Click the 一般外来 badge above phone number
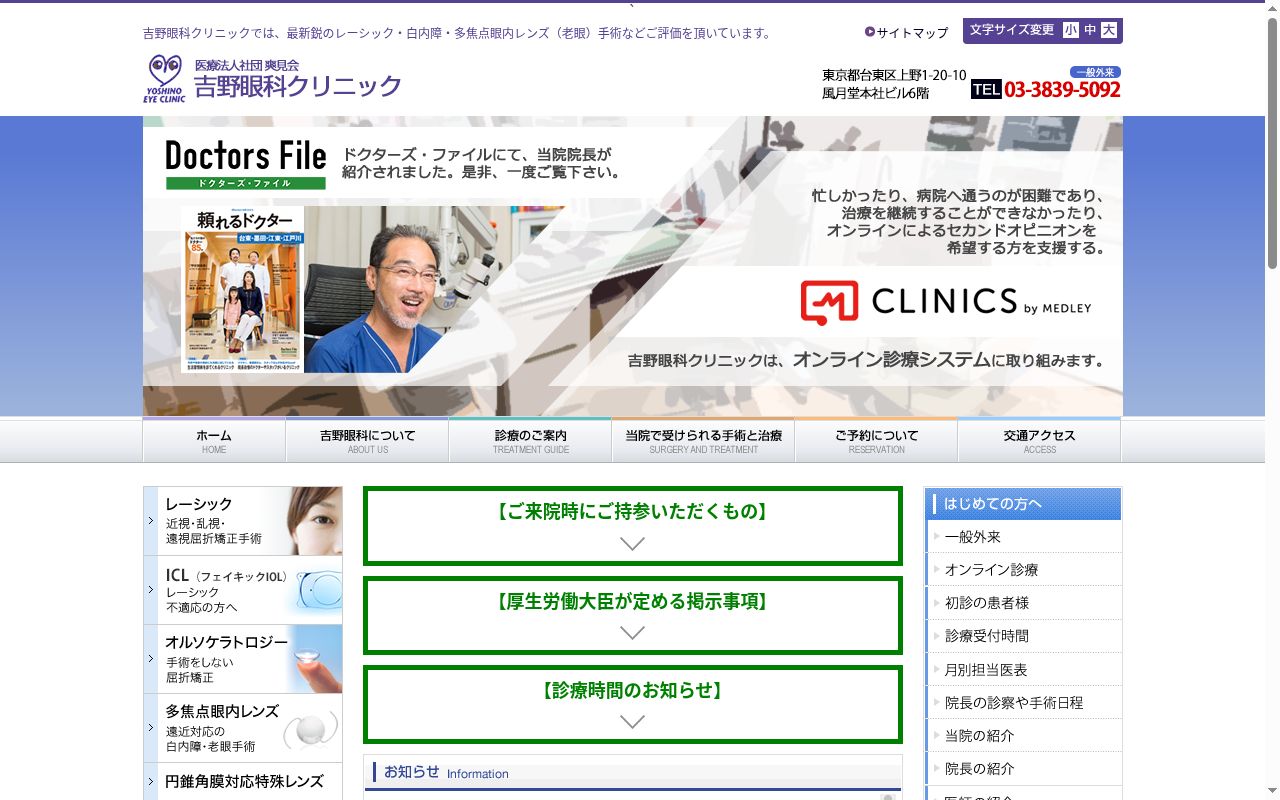The width and height of the screenshot is (1280, 800). point(1095,72)
